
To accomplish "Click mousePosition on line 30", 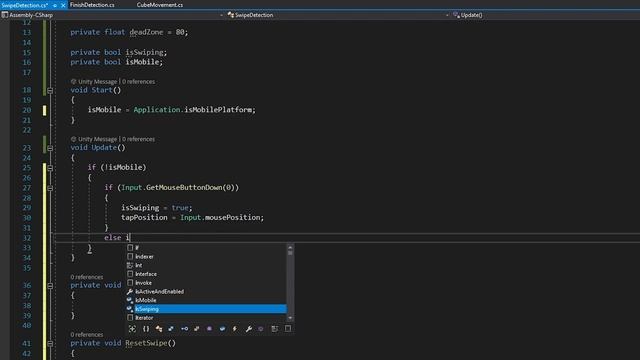I will click(x=232, y=218).
